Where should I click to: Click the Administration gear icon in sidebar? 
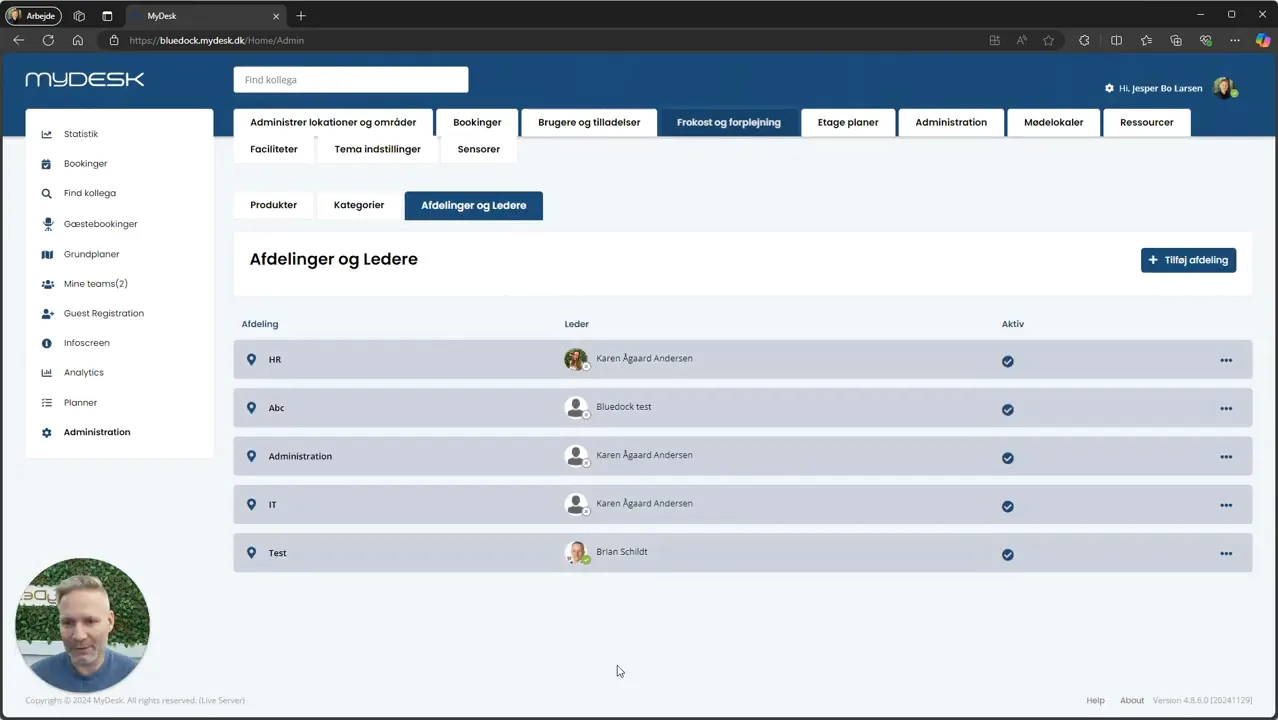(x=46, y=433)
